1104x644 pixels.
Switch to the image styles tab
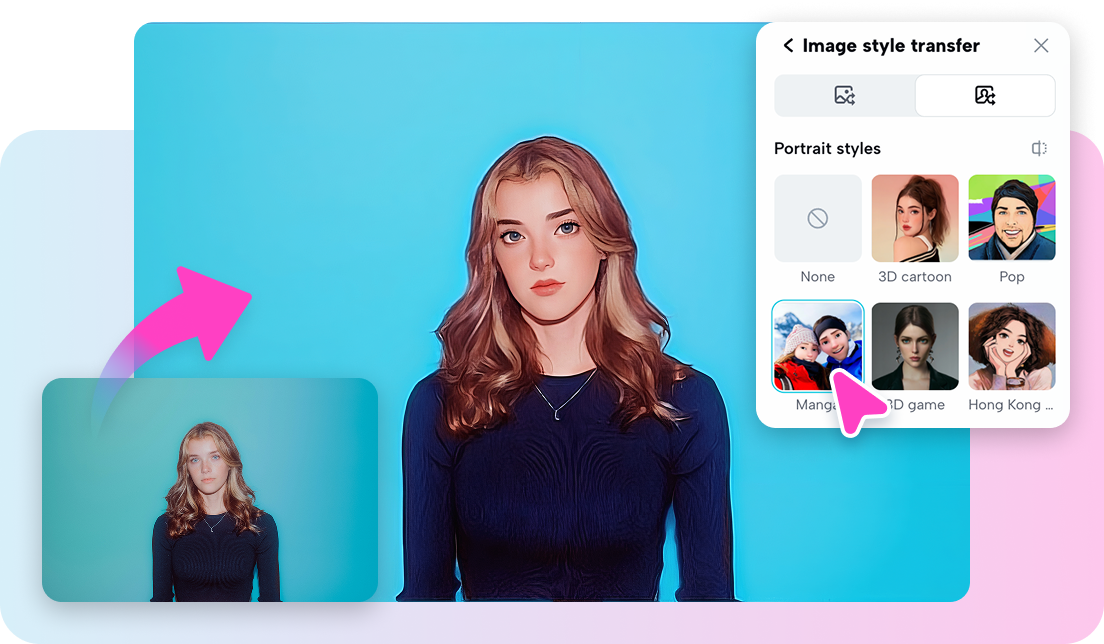(x=844, y=95)
